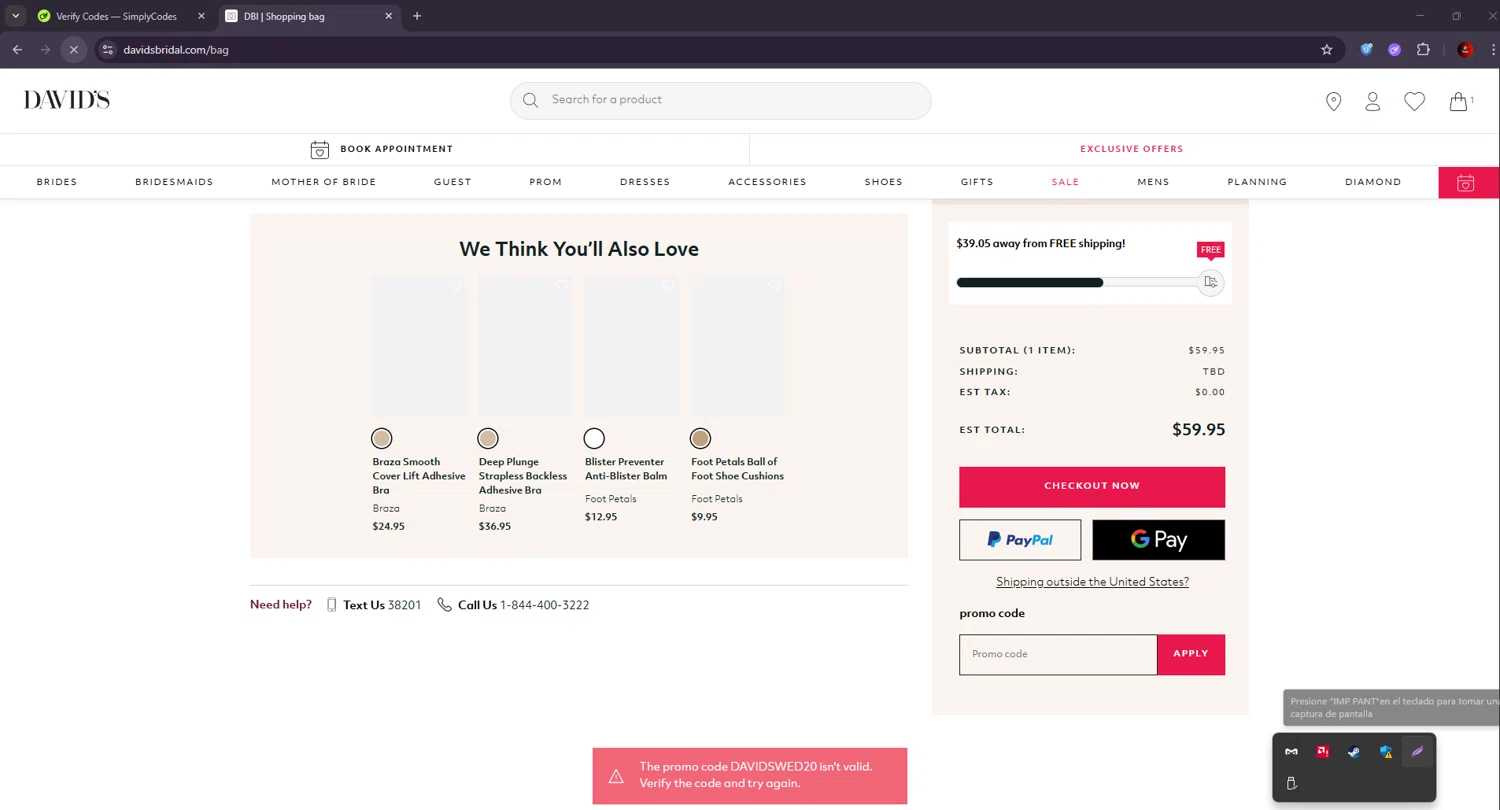Click the handset icon next to Call Us
This screenshot has width=1500, height=810.
(444, 605)
